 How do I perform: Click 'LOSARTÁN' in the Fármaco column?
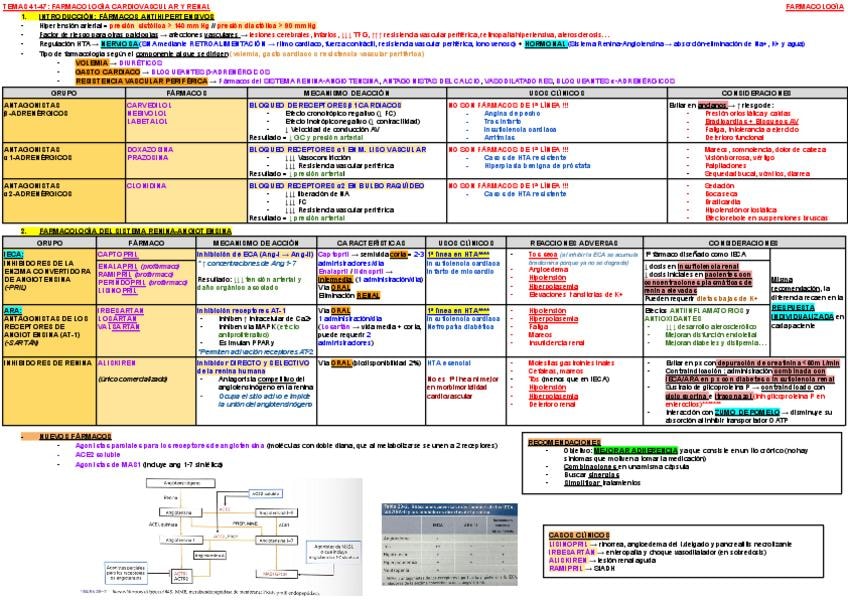pyautogui.click(x=117, y=319)
